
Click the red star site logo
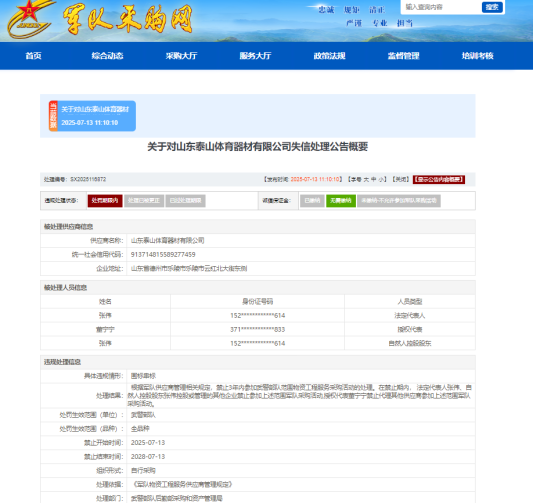[30, 19]
